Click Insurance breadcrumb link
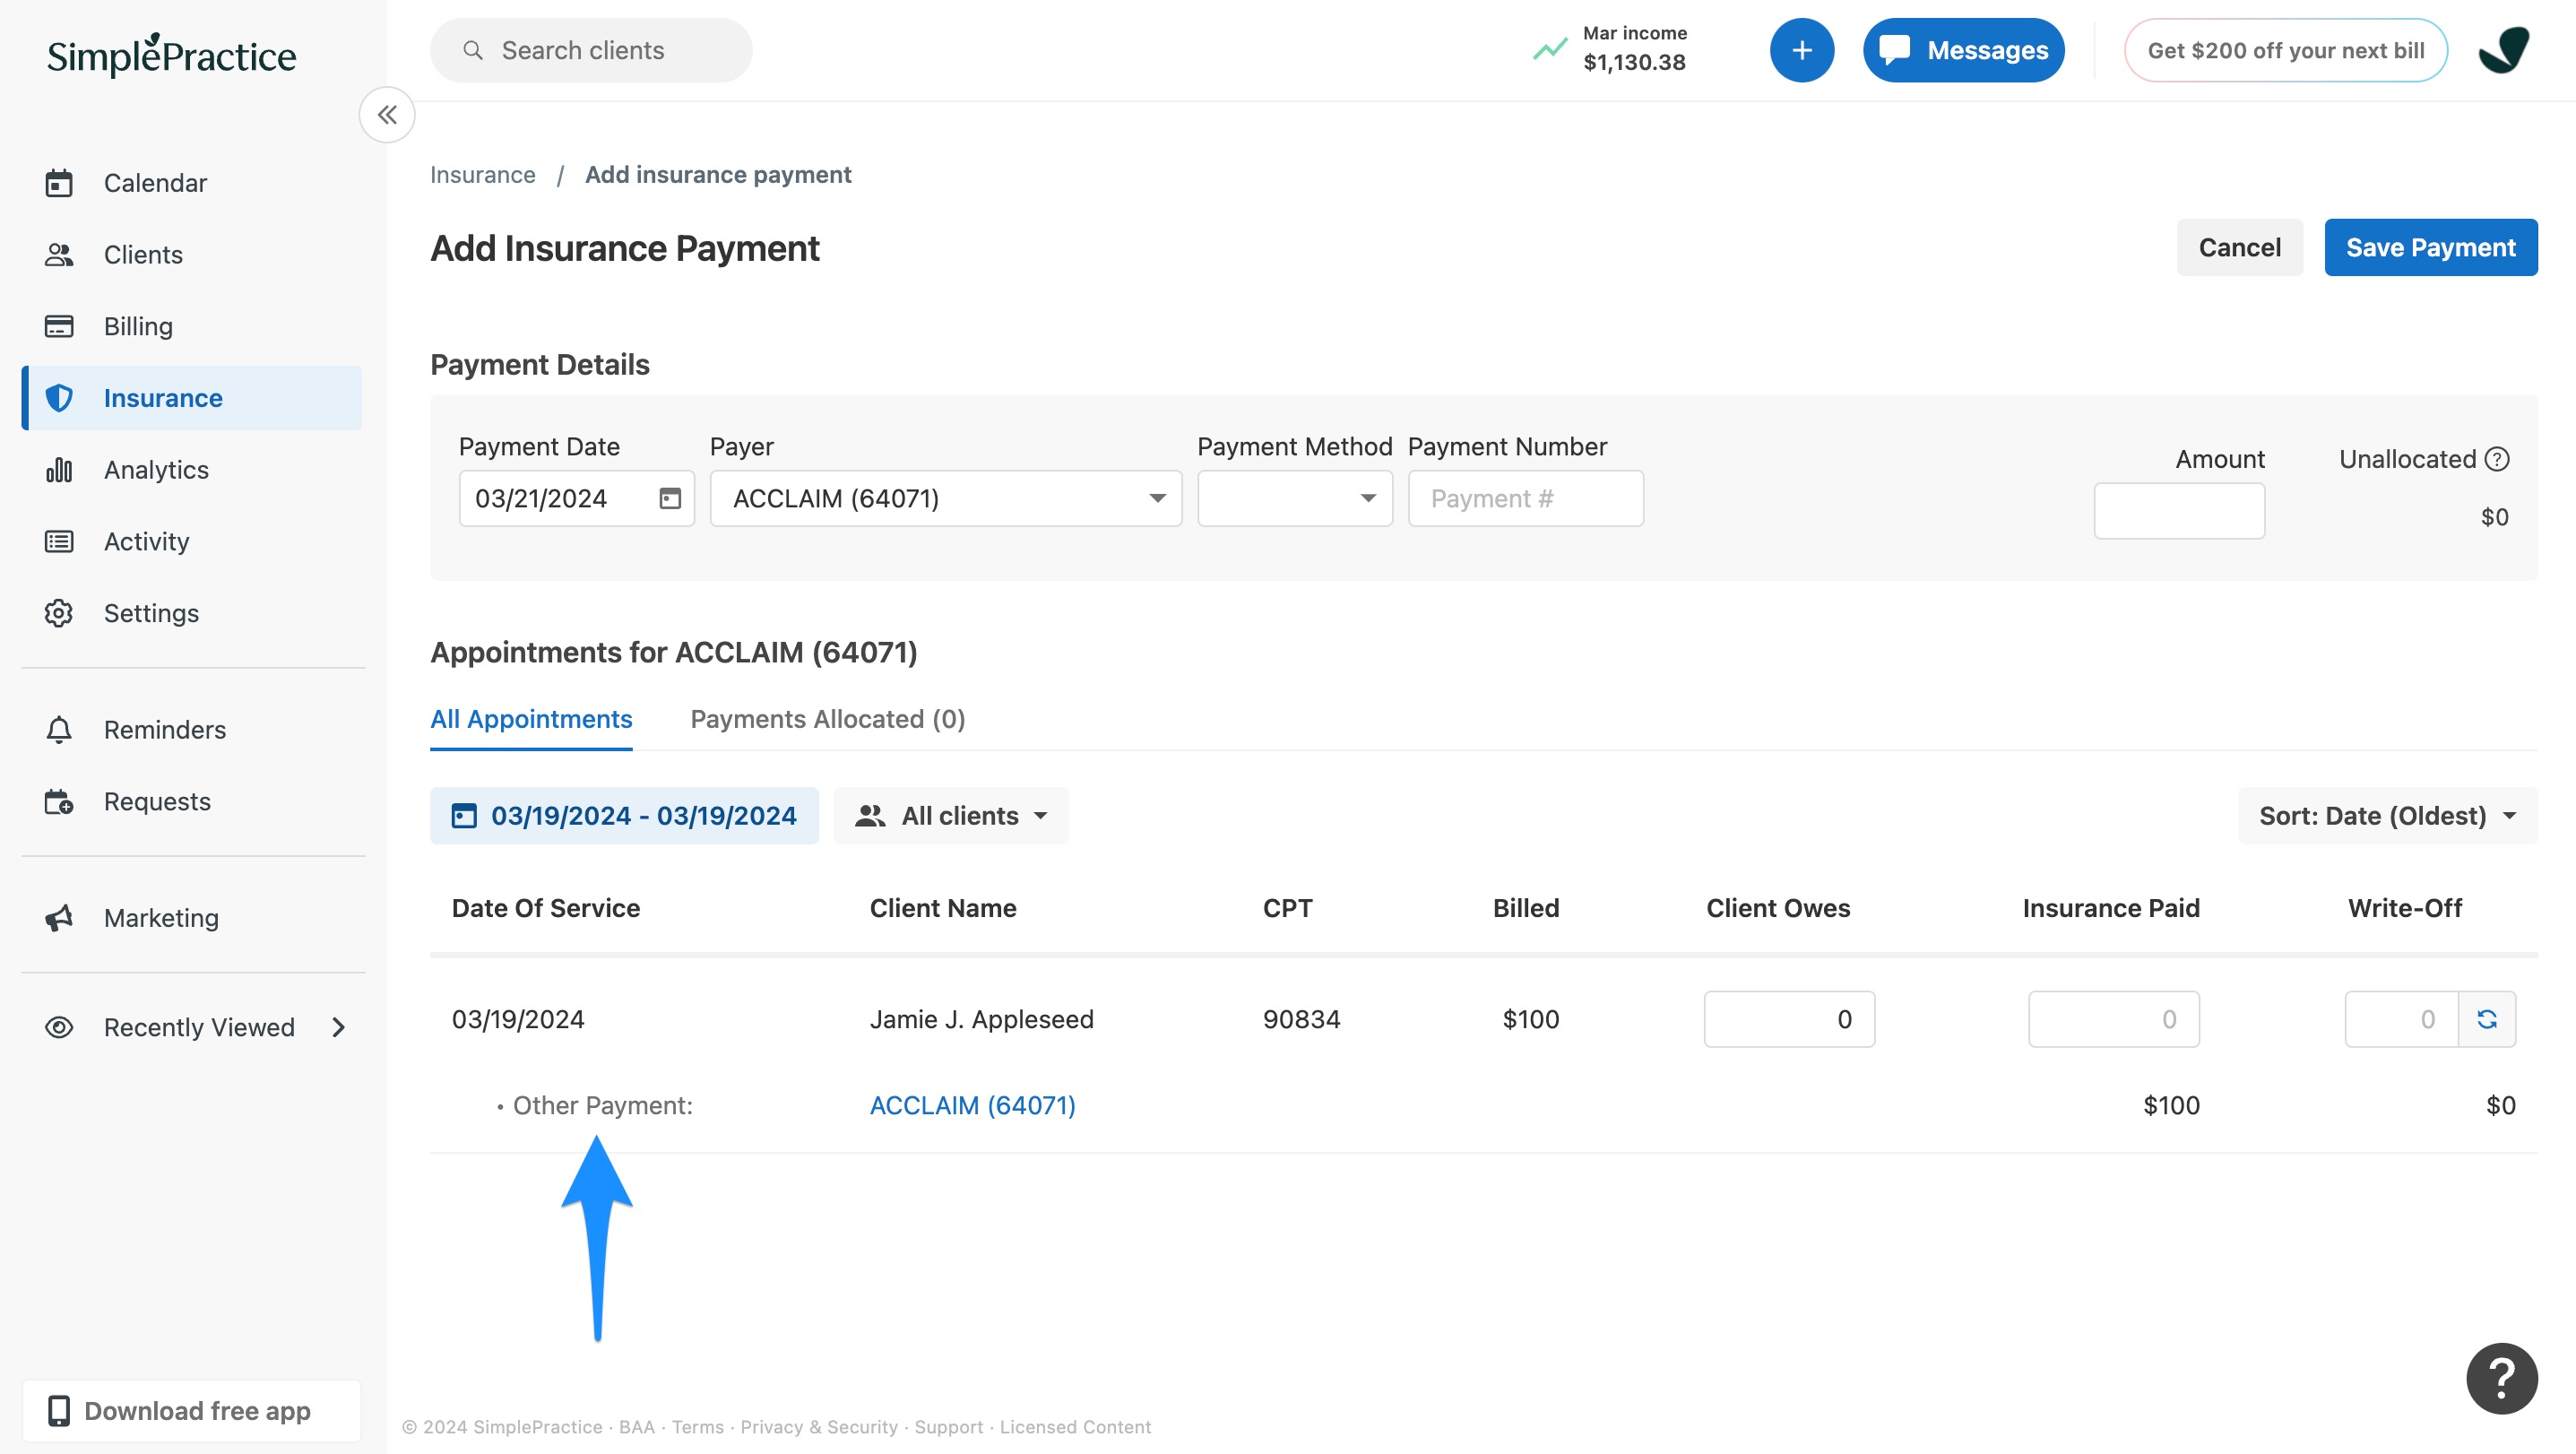 pyautogui.click(x=482, y=175)
